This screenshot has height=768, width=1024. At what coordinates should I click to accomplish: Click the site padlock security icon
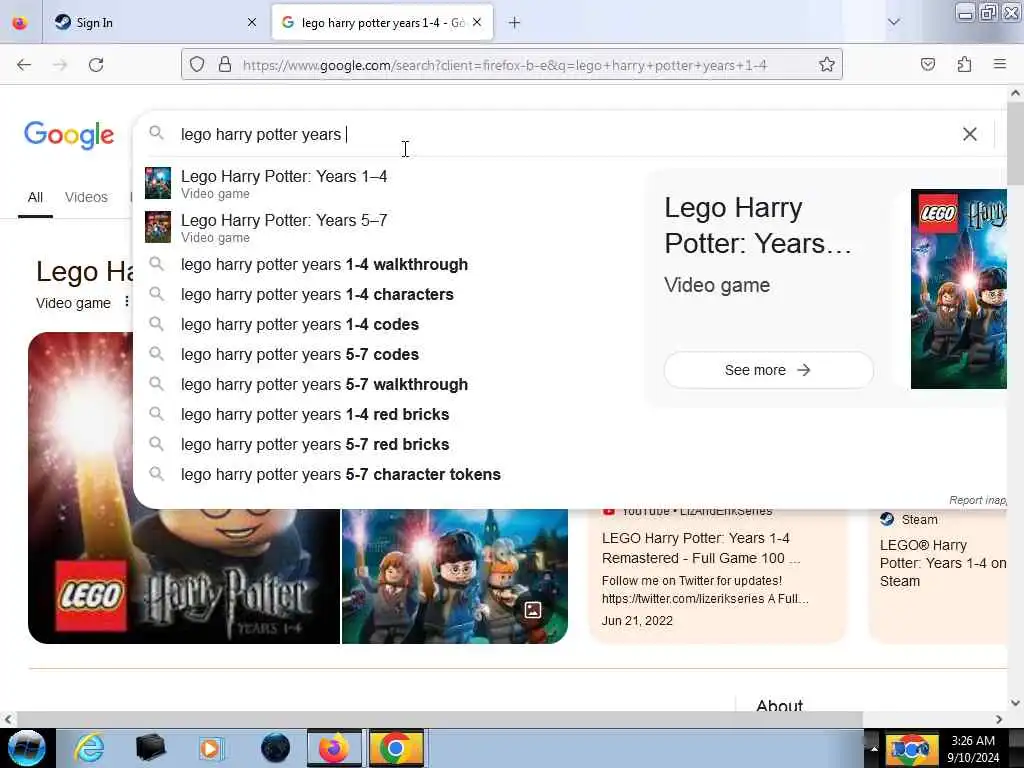pyautogui.click(x=225, y=65)
